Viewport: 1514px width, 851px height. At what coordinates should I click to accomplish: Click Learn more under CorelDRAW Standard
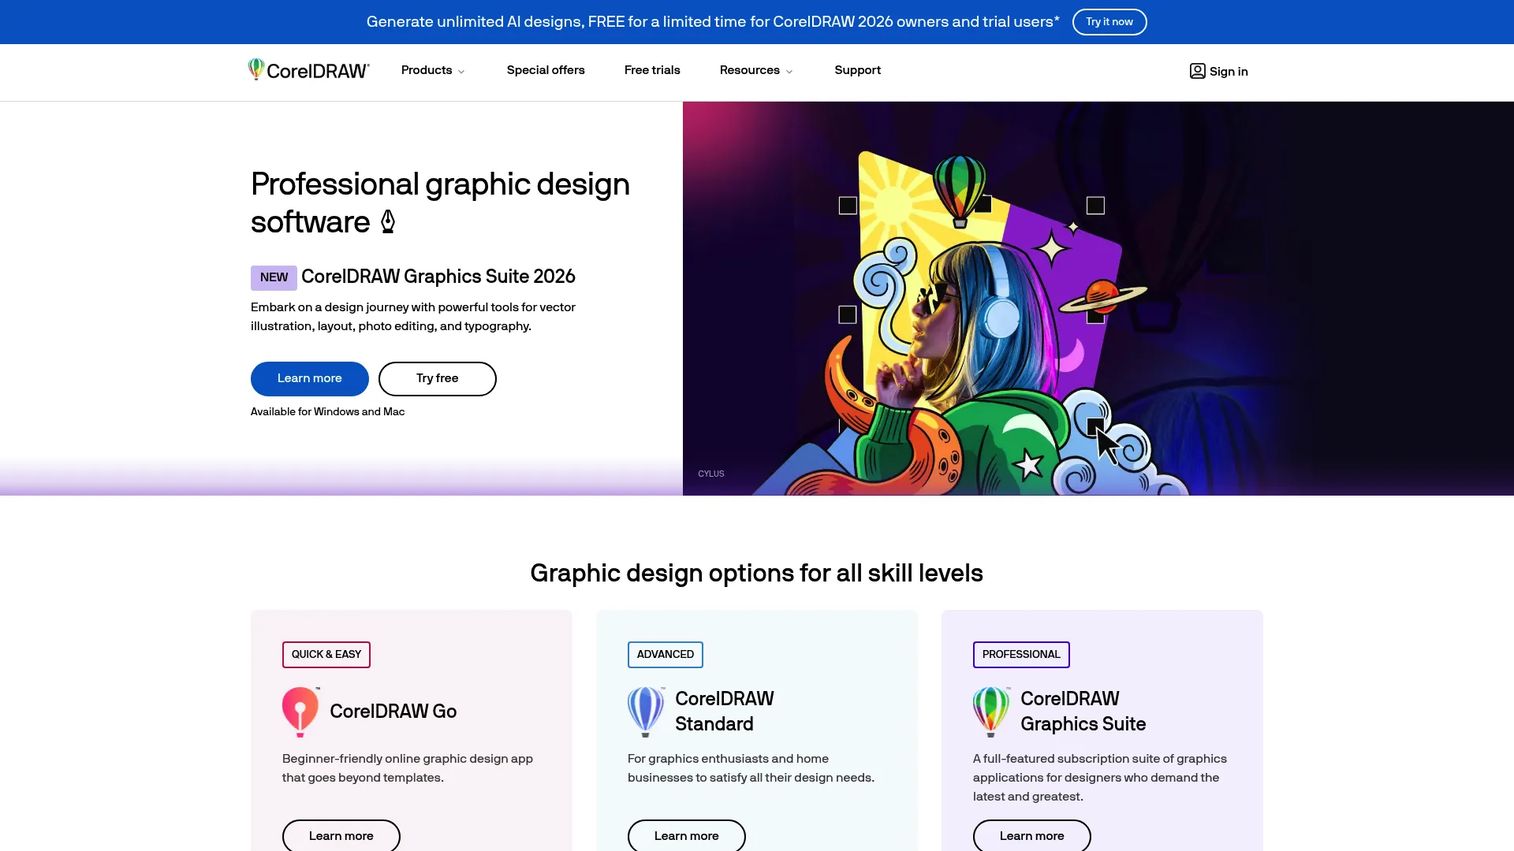686,836
